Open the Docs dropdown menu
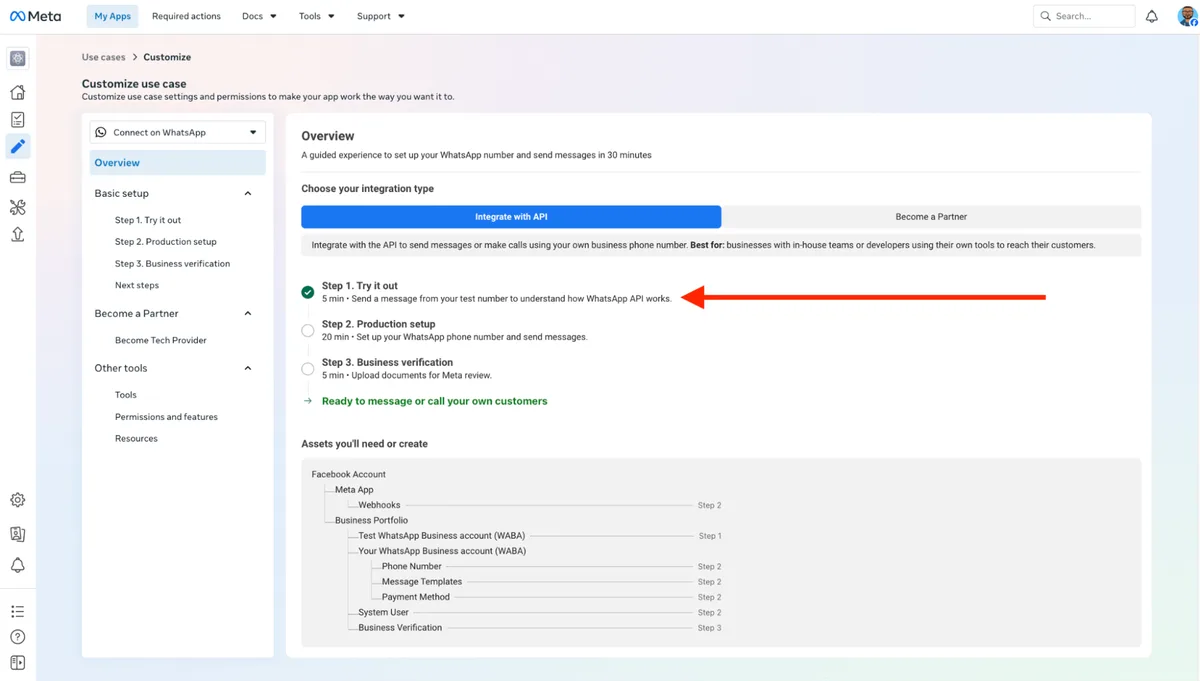The width and height of the screenshot is (1200, 681). click(259, 16)
